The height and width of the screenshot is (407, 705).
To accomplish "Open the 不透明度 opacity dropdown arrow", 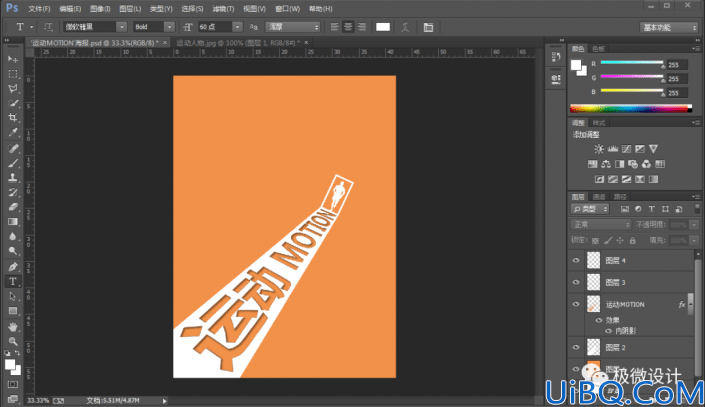I will (x=694, y=224).
